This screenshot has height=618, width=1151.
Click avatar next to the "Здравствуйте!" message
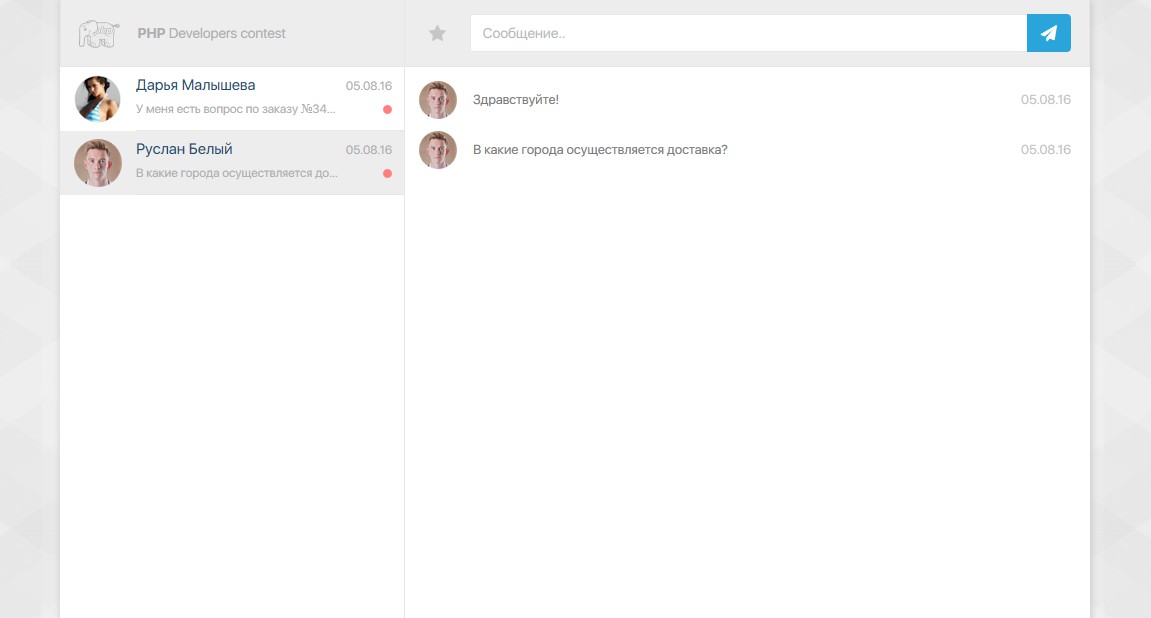(437, 100)
